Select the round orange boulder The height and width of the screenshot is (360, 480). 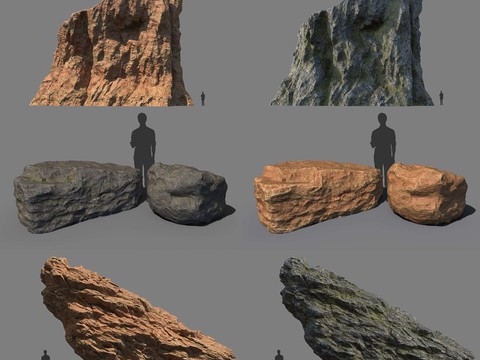pyautogui.click(x=427, y=193)
